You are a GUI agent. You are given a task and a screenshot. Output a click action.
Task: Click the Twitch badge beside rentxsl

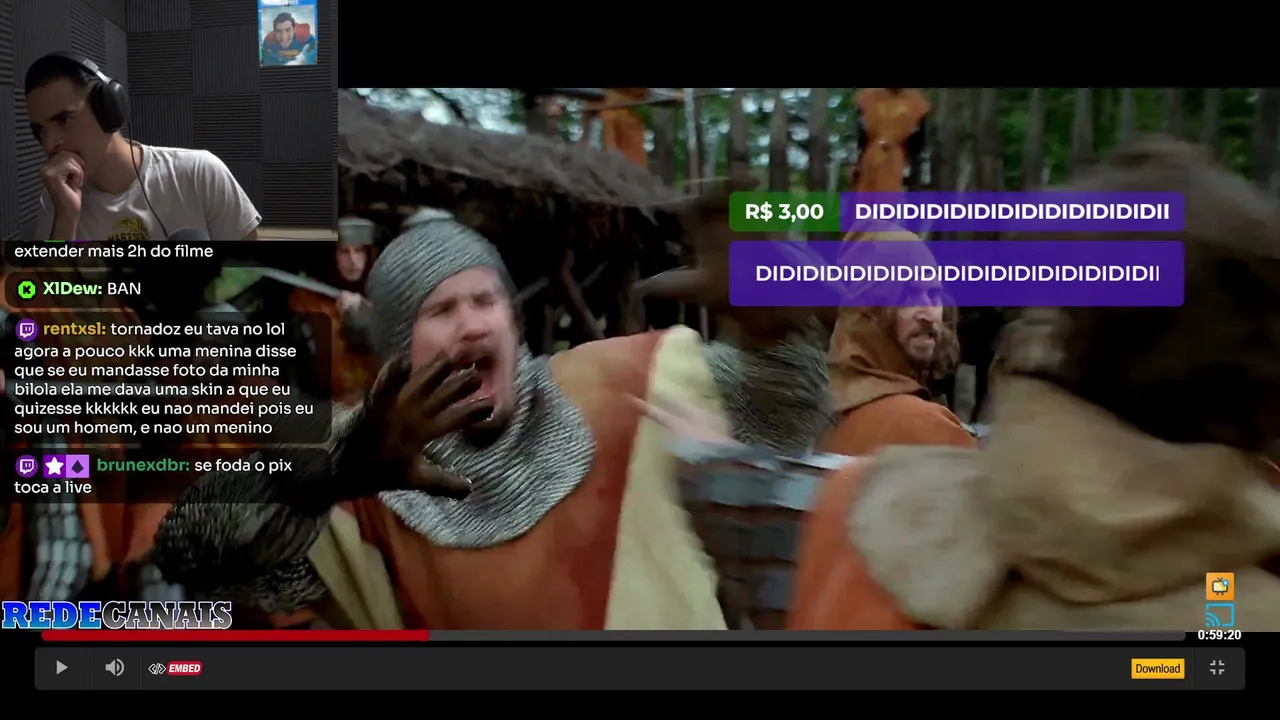click(27, 329)
